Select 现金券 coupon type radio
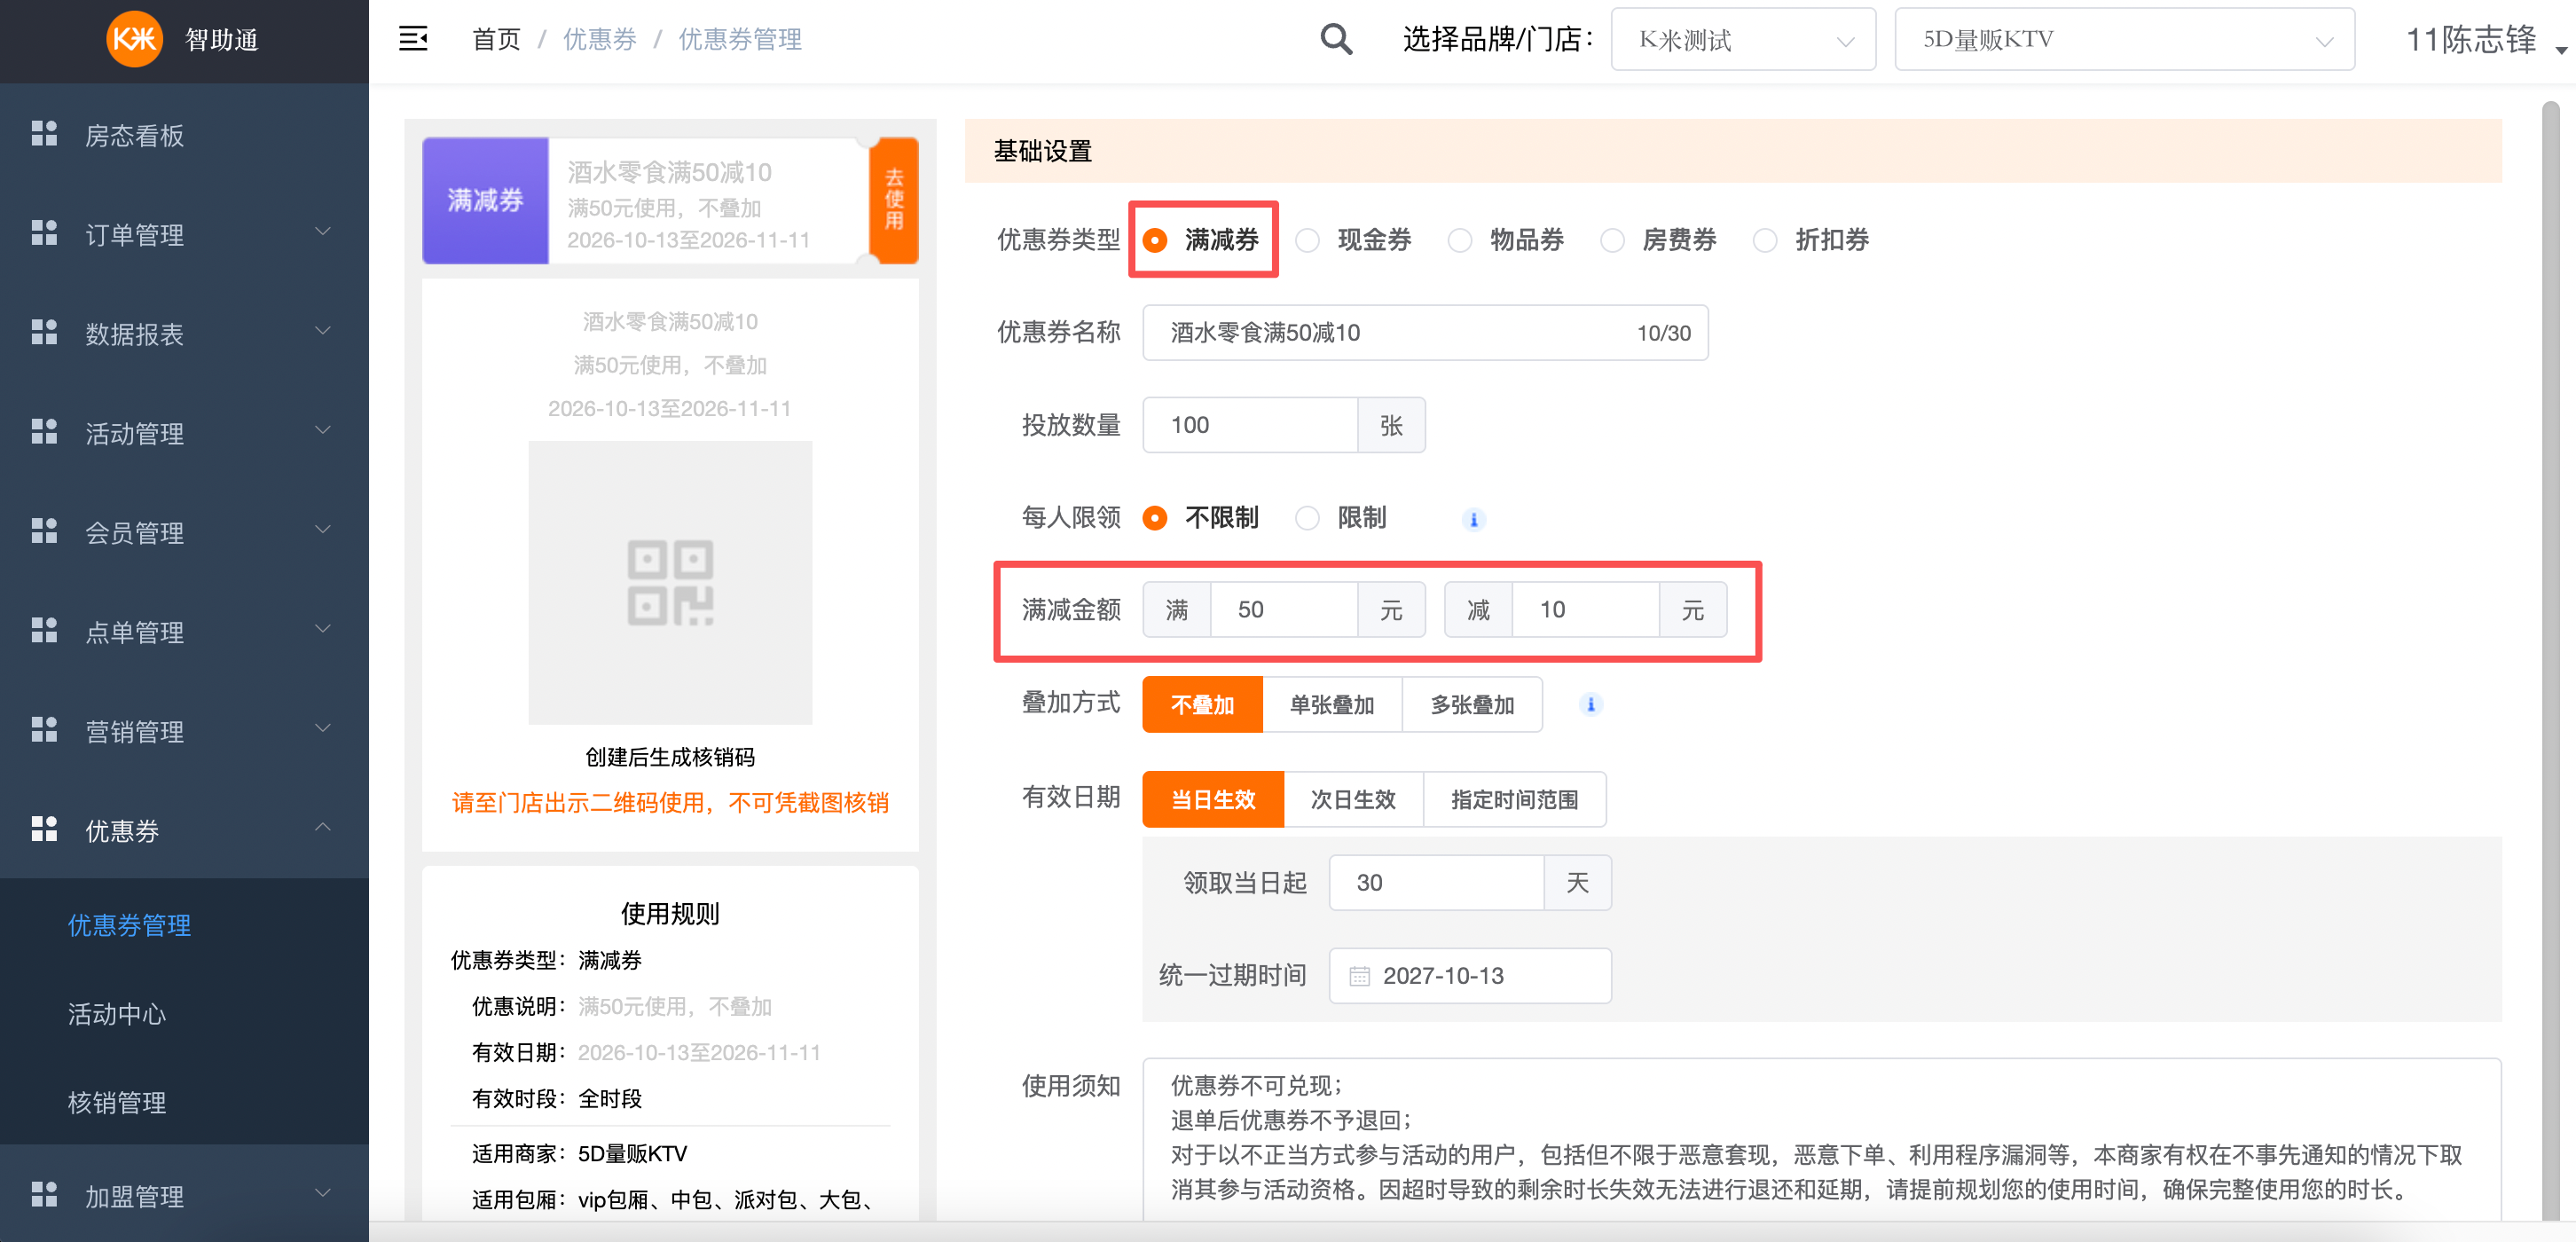The height and width of the screenshot is (1242, 2576). [x=1307, y=240]
